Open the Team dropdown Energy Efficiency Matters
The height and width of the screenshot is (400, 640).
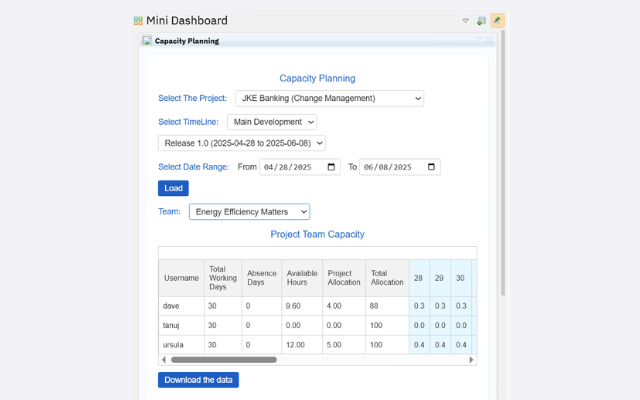(249, 212)
